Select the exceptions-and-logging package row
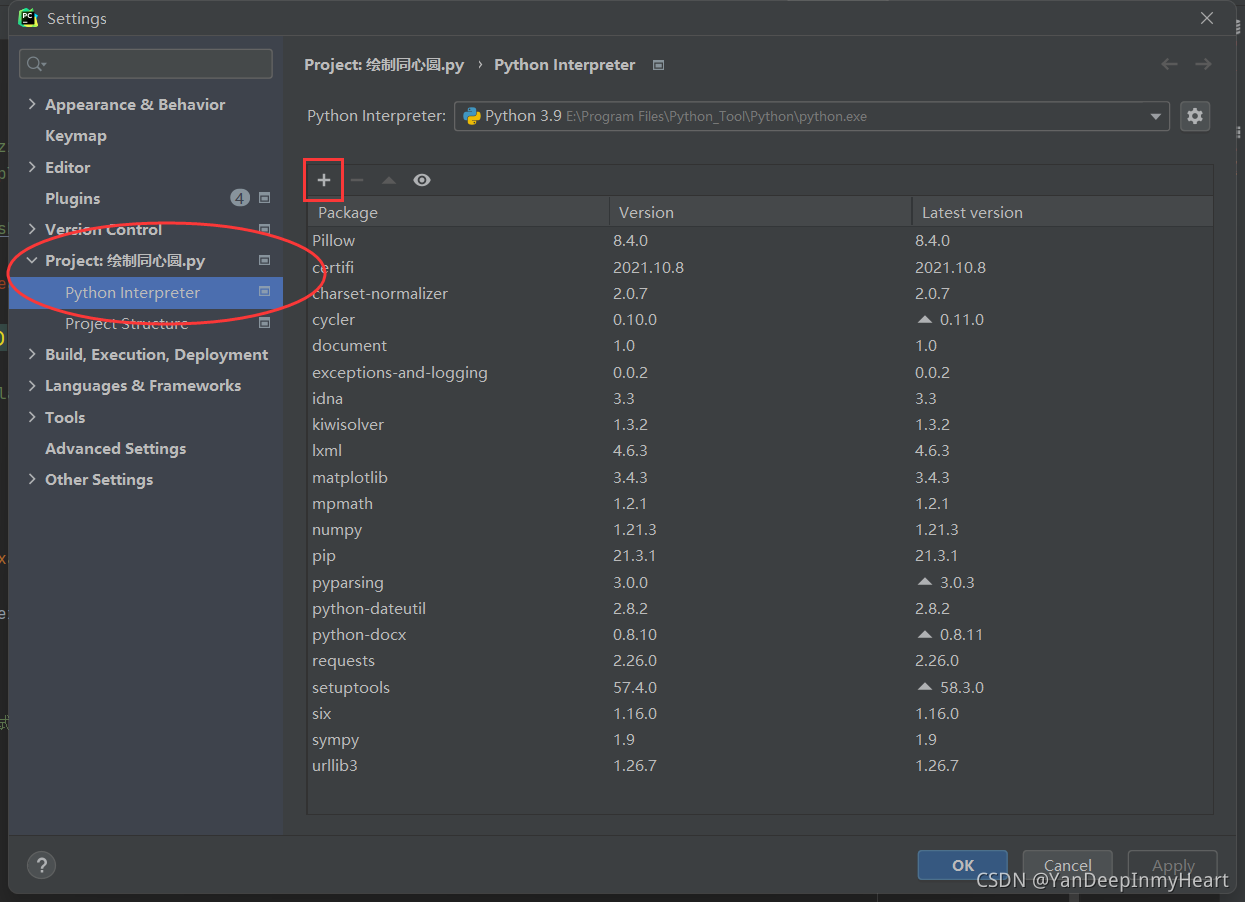 [760, 372]
